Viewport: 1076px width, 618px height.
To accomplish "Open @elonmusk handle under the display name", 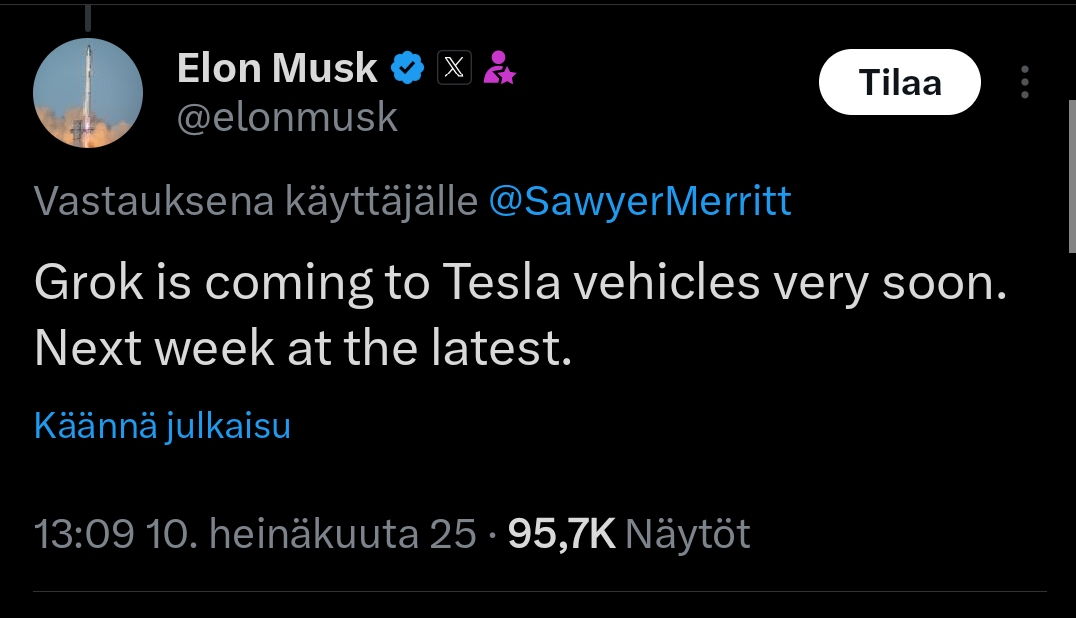I will (x=287, y=117).
